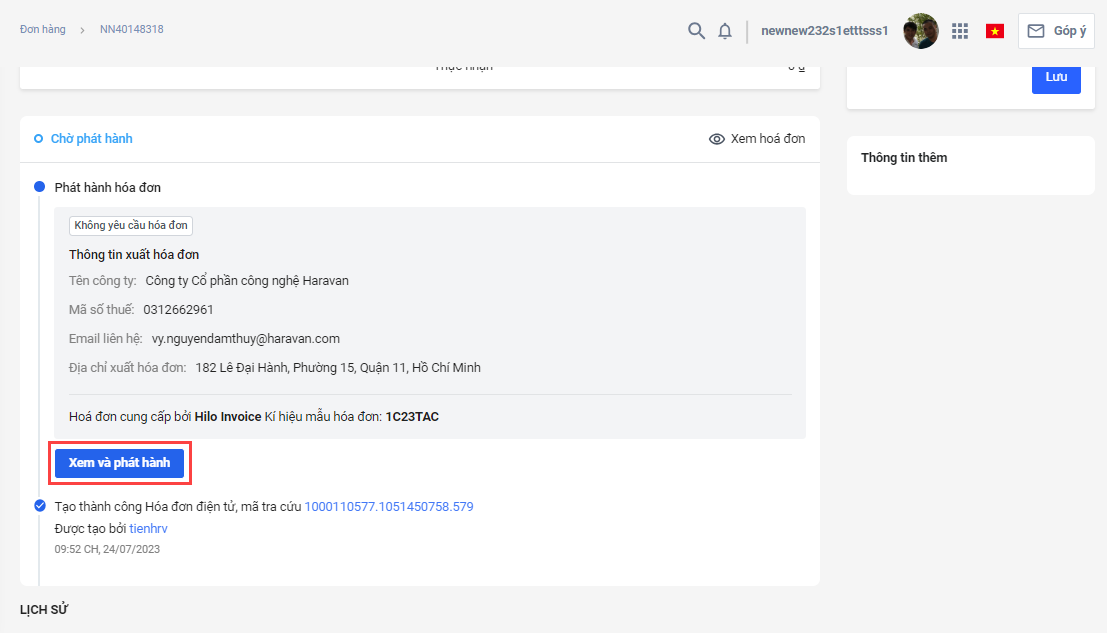This screenshot has width=1107, height=633.
Task: Go to Đơn hàng breadcrumb
Action: click(42, 29)
